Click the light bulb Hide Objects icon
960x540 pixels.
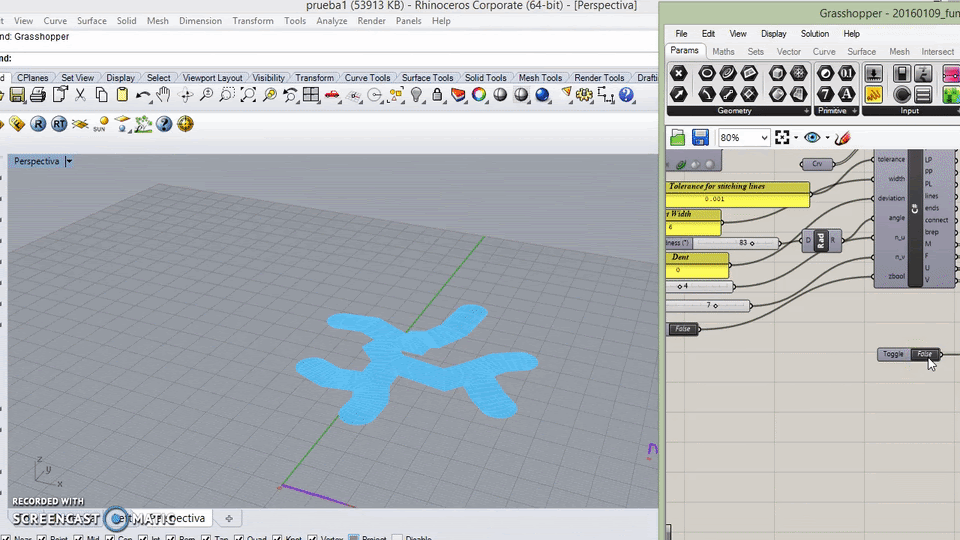tap(416, 95)
